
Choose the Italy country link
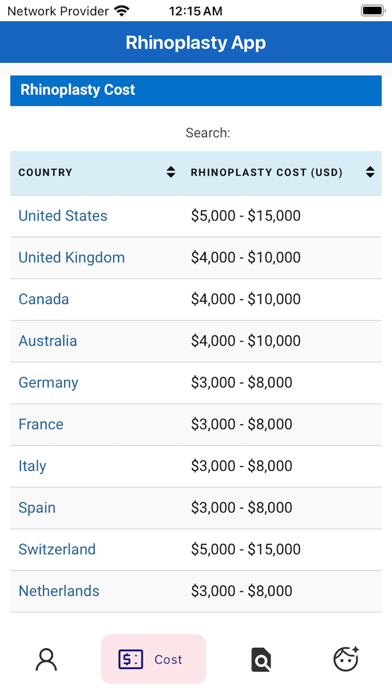(x=32, y=466)
